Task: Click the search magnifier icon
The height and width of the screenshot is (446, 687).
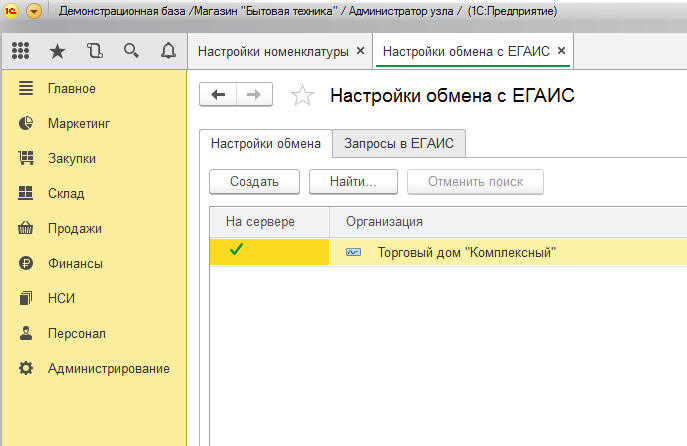Action: coord(131,51)
